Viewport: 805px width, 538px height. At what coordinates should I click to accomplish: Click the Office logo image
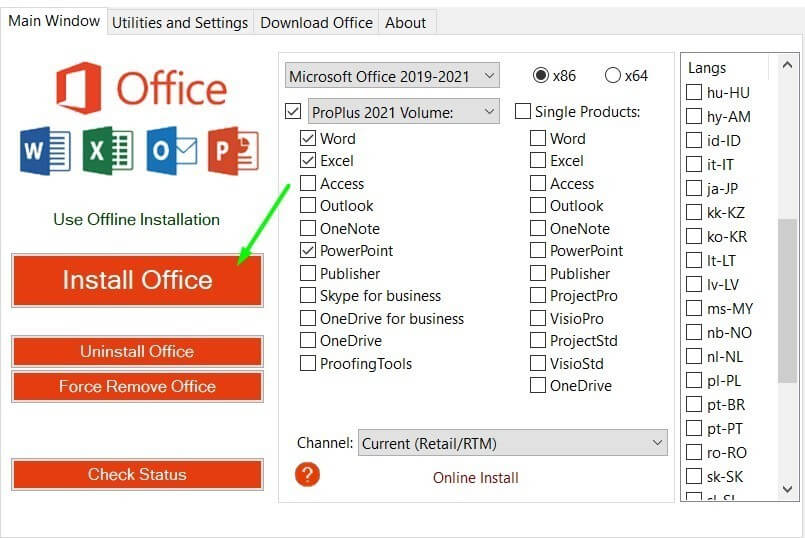click(x=142, y=88)
